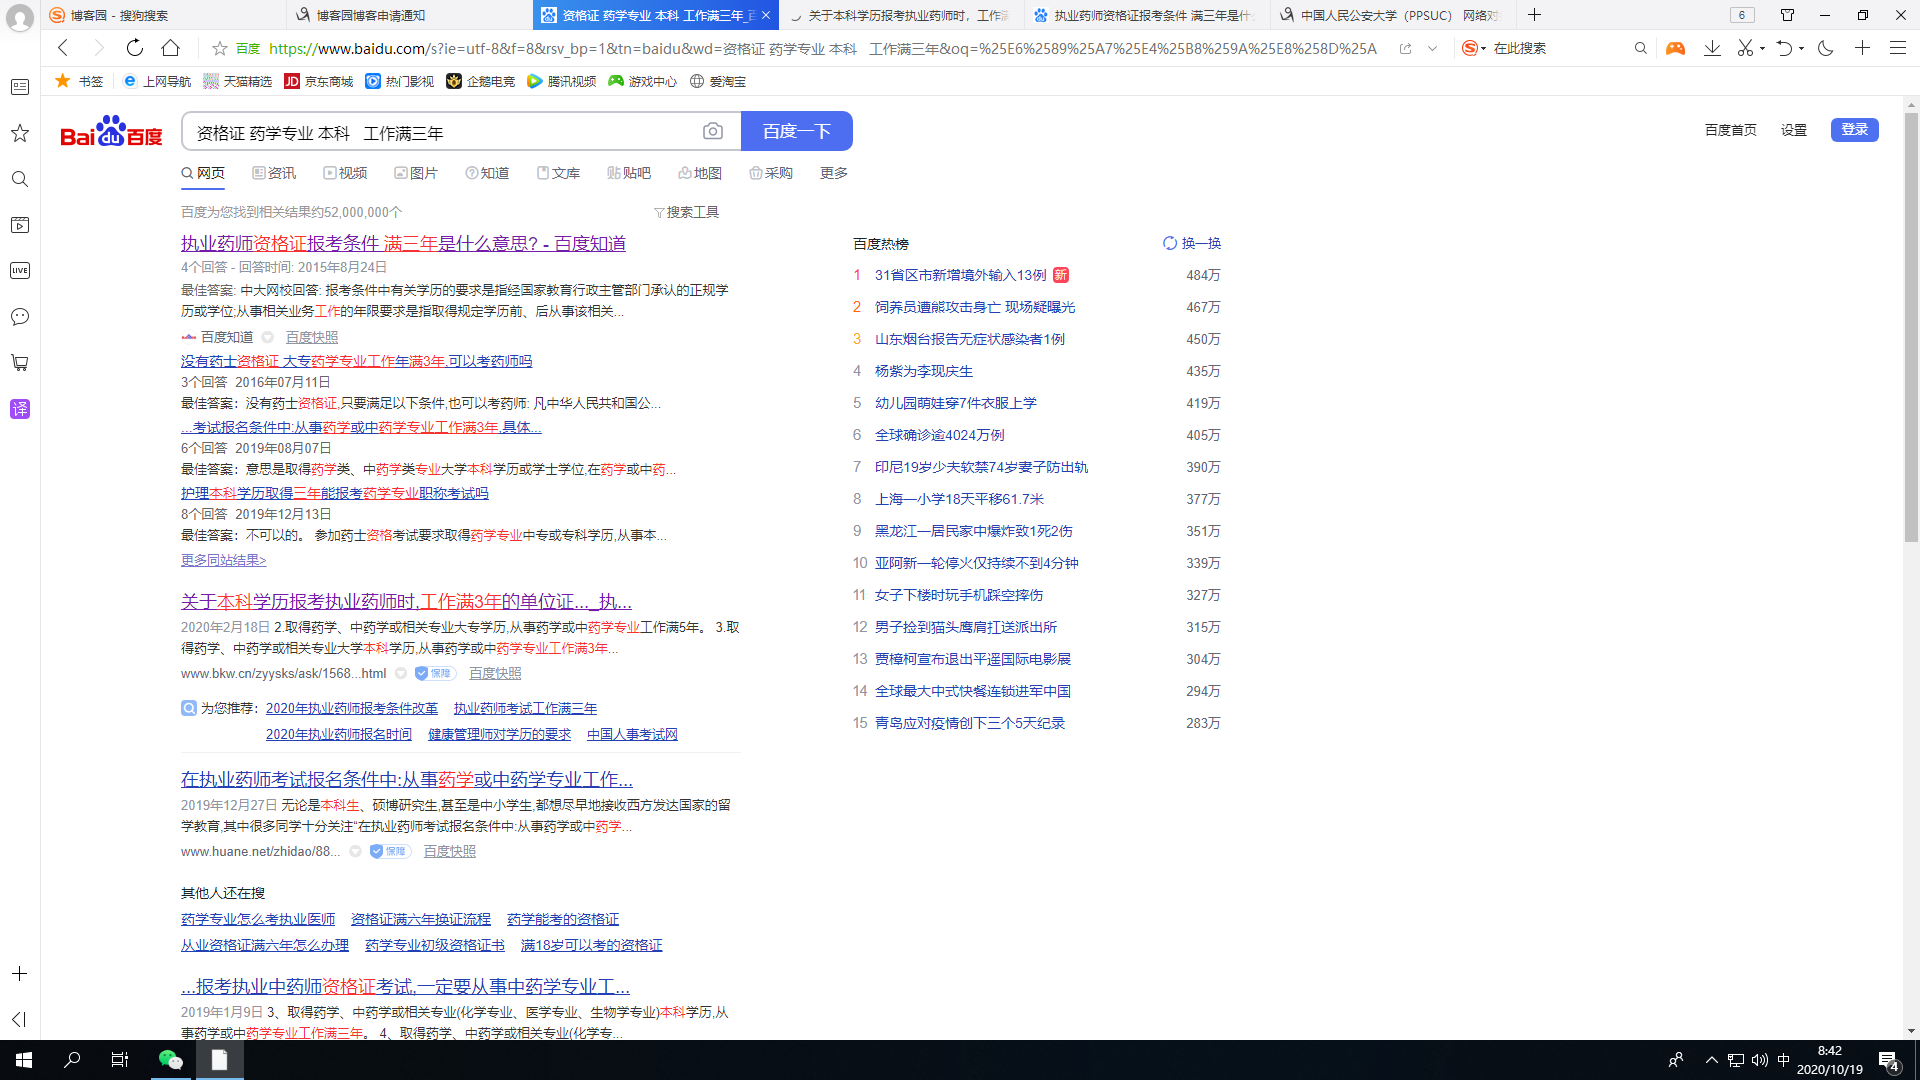Viewport: 1920px width, 1080px height.
Task: Click the camera image-search icon
Action: pyautogui.click(x=712, y=131)
